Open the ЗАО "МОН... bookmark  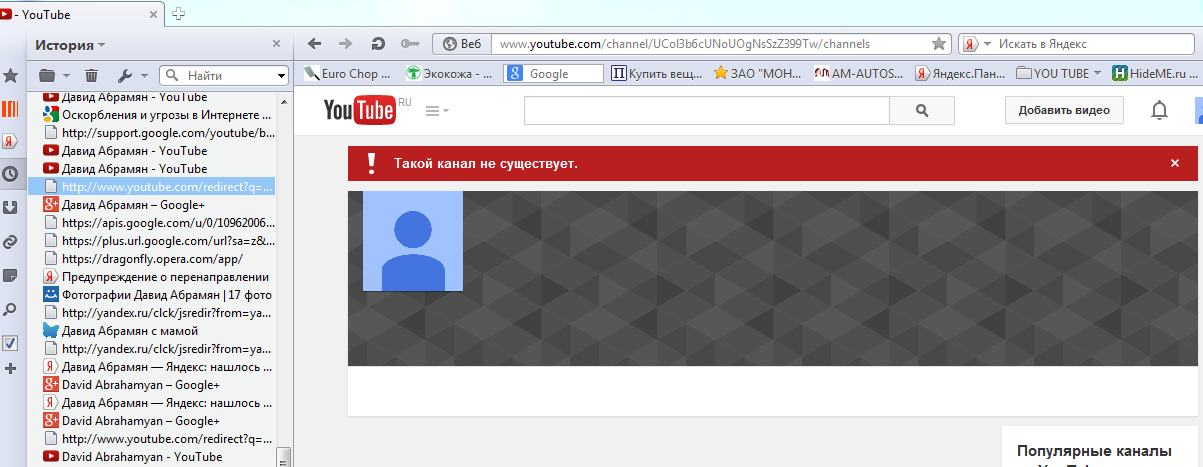(x=758, y=73)
